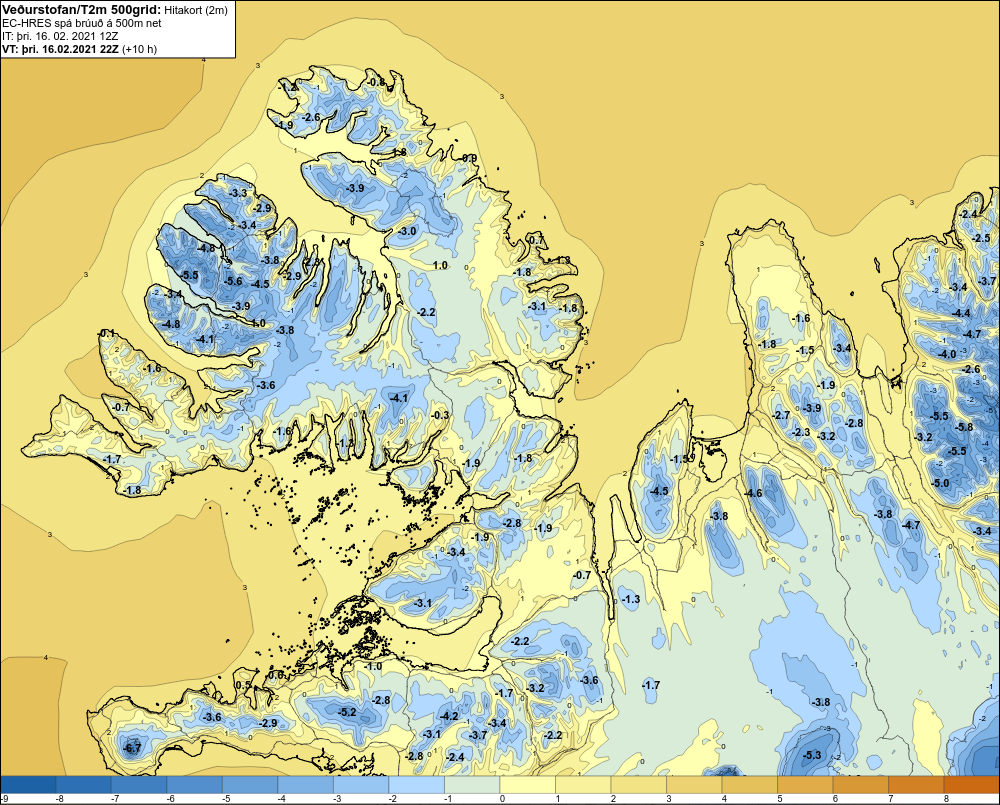Click the '-0.8' temperature value on the map
Image resolution: width=1000 pixels, height=805 pixels.
click(377, 82)
